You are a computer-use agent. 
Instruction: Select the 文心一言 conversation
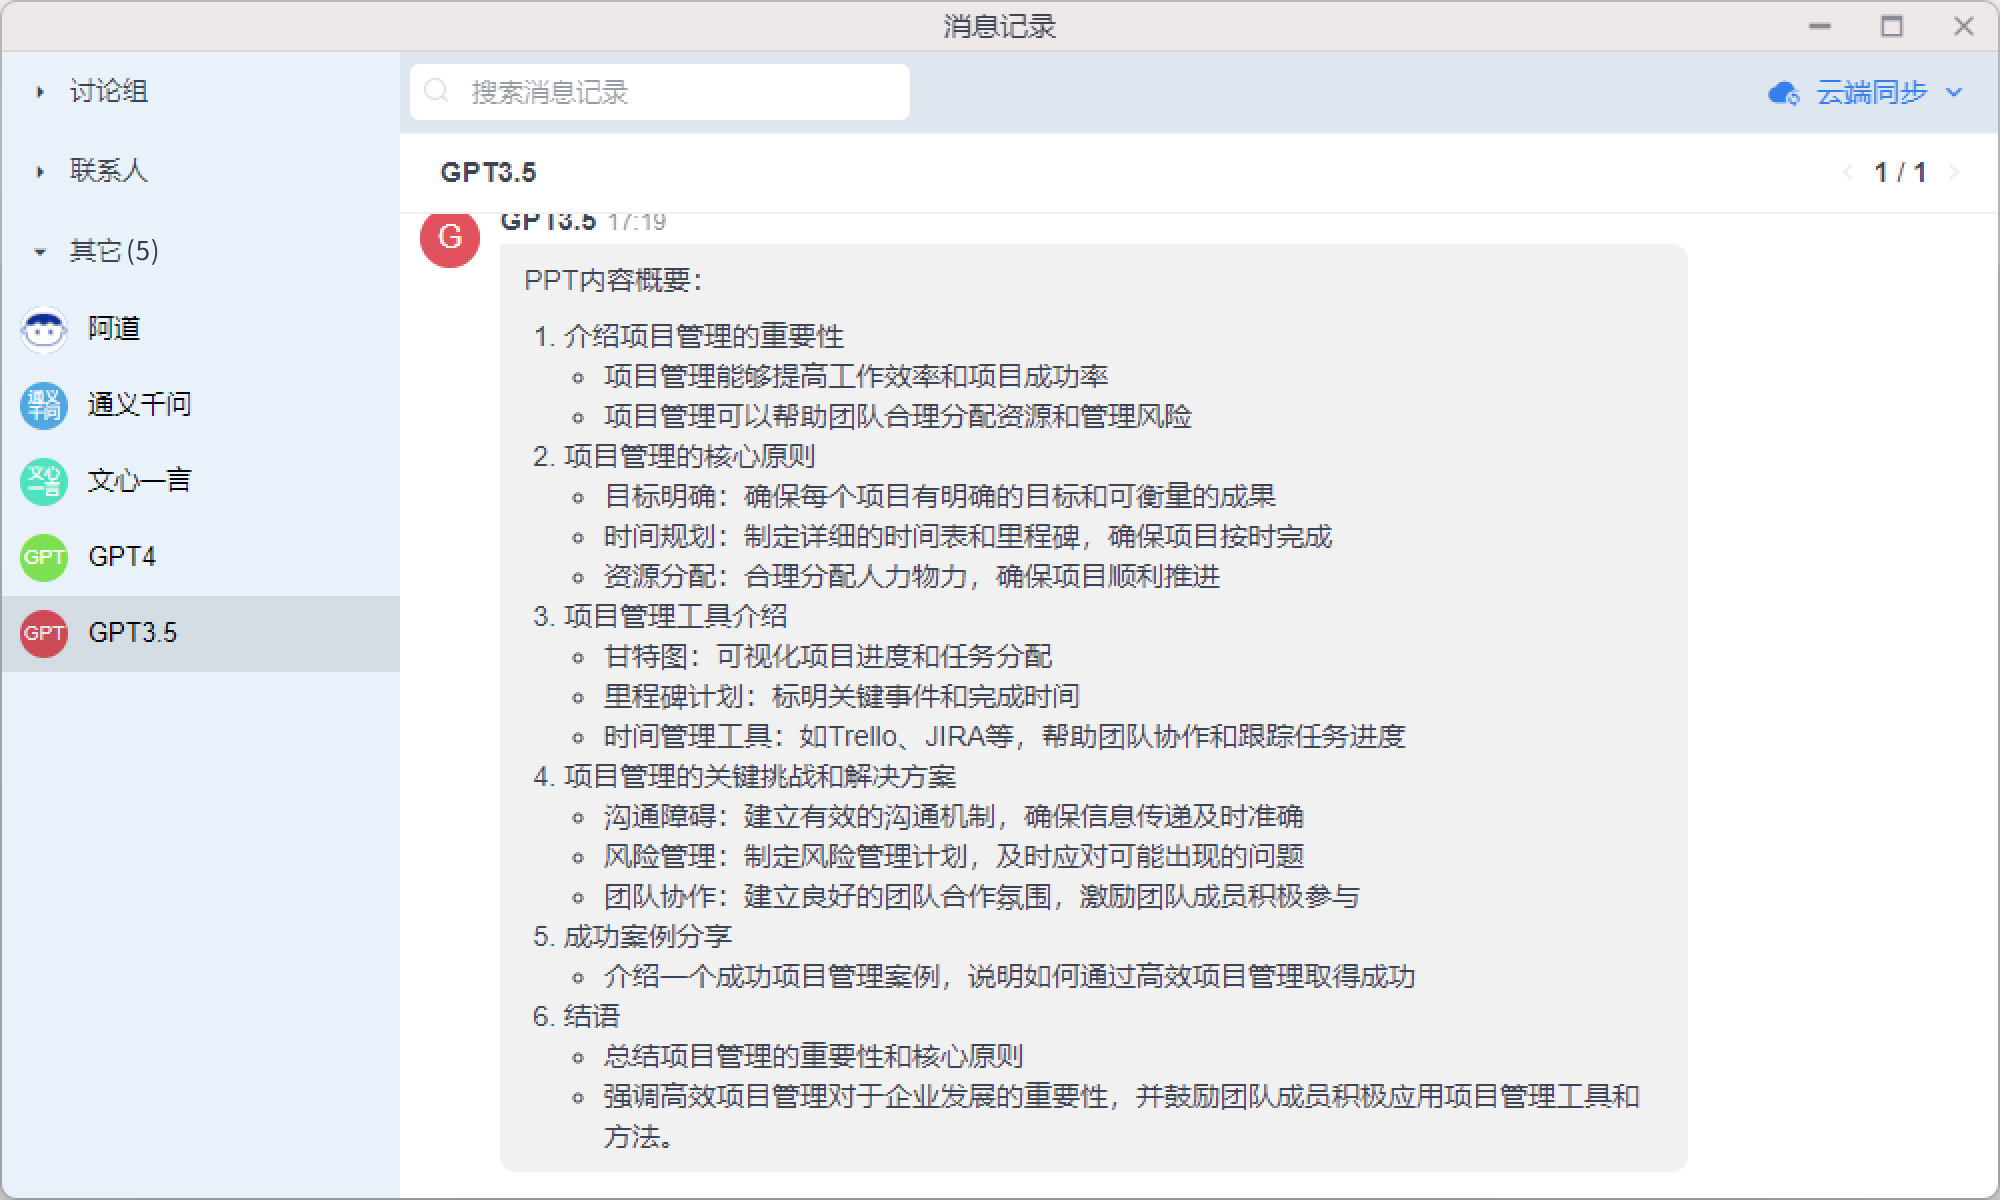[x=139, y=481]
